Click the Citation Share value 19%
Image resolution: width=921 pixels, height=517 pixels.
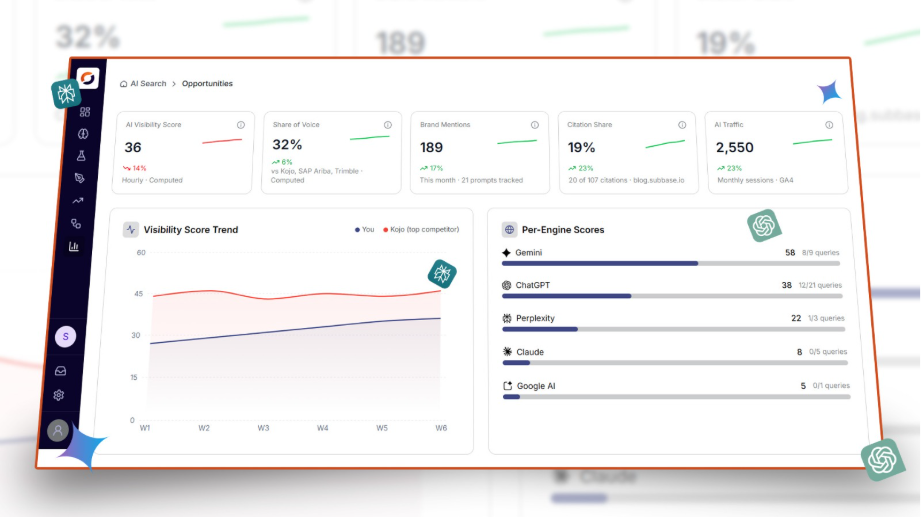coord(581,147)
